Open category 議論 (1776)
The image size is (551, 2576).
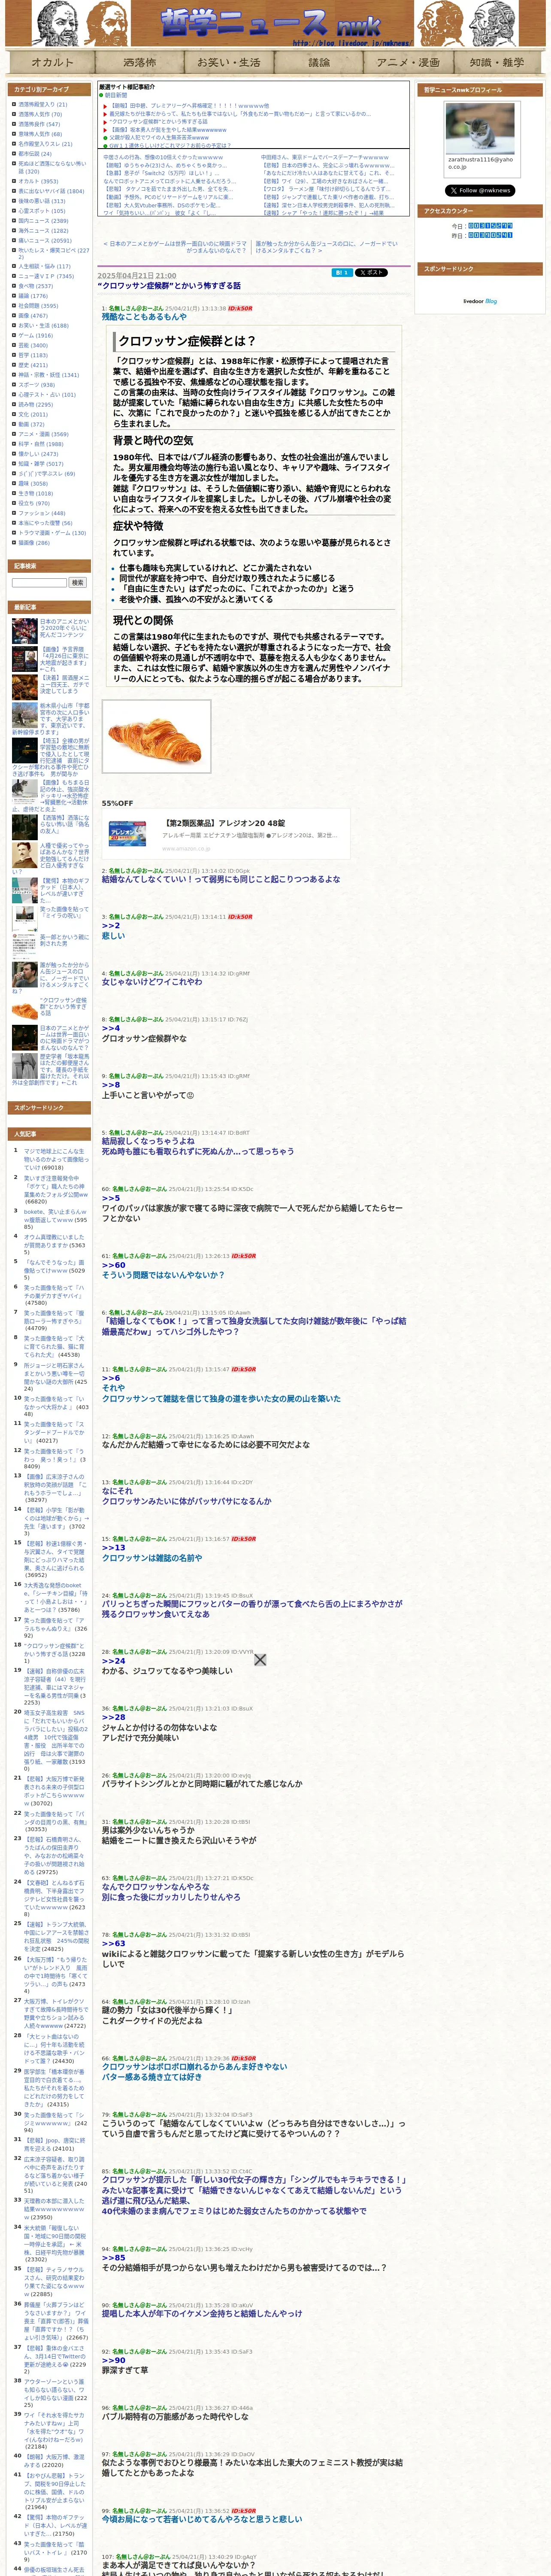(32, 296)
